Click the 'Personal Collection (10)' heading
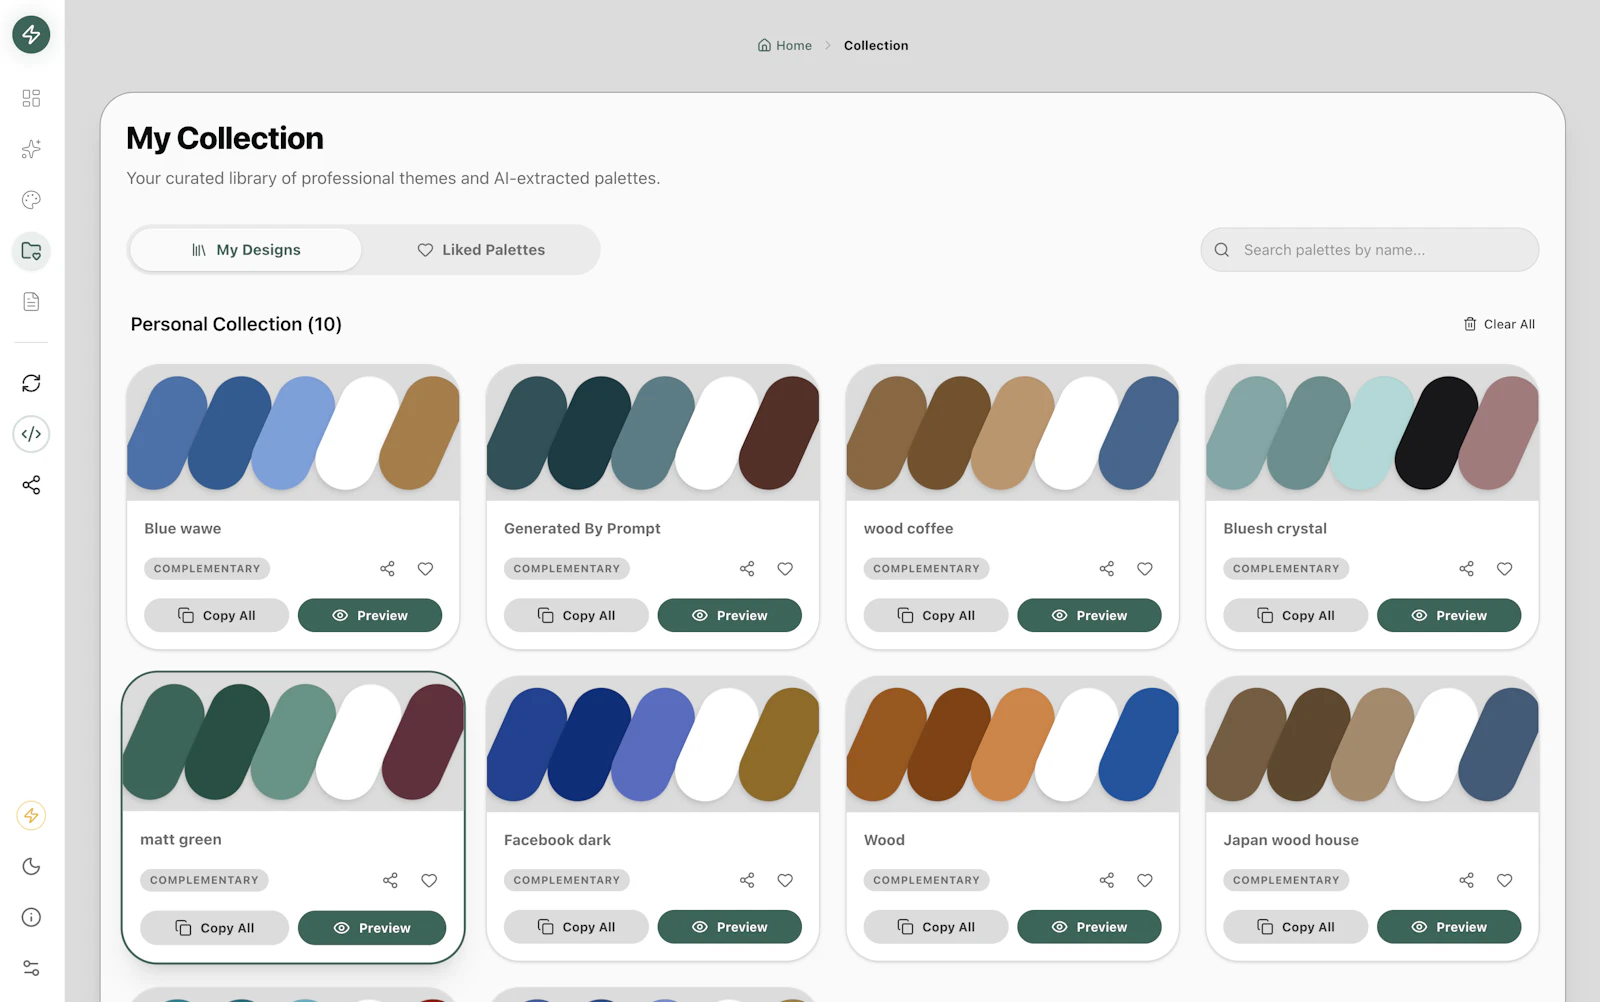This screenshot has height=1002, width=1600. (236, 324)
